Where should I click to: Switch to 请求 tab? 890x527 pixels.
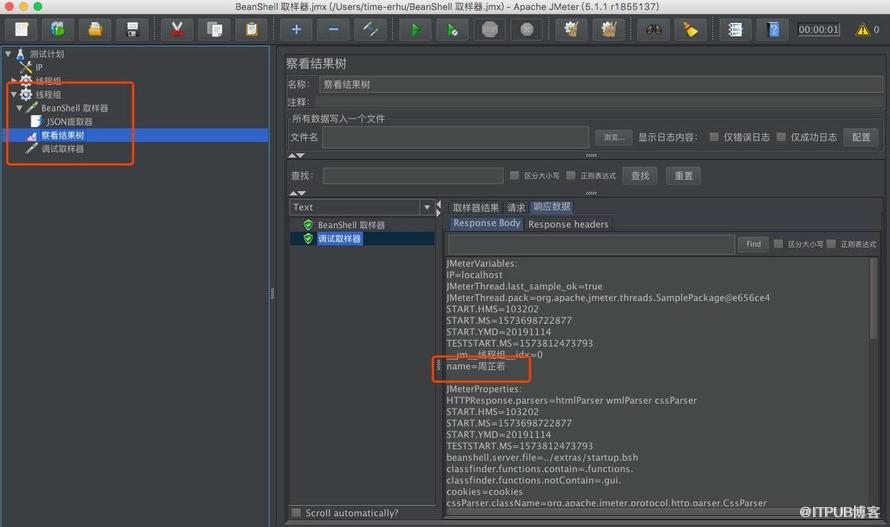coord(516,208)
